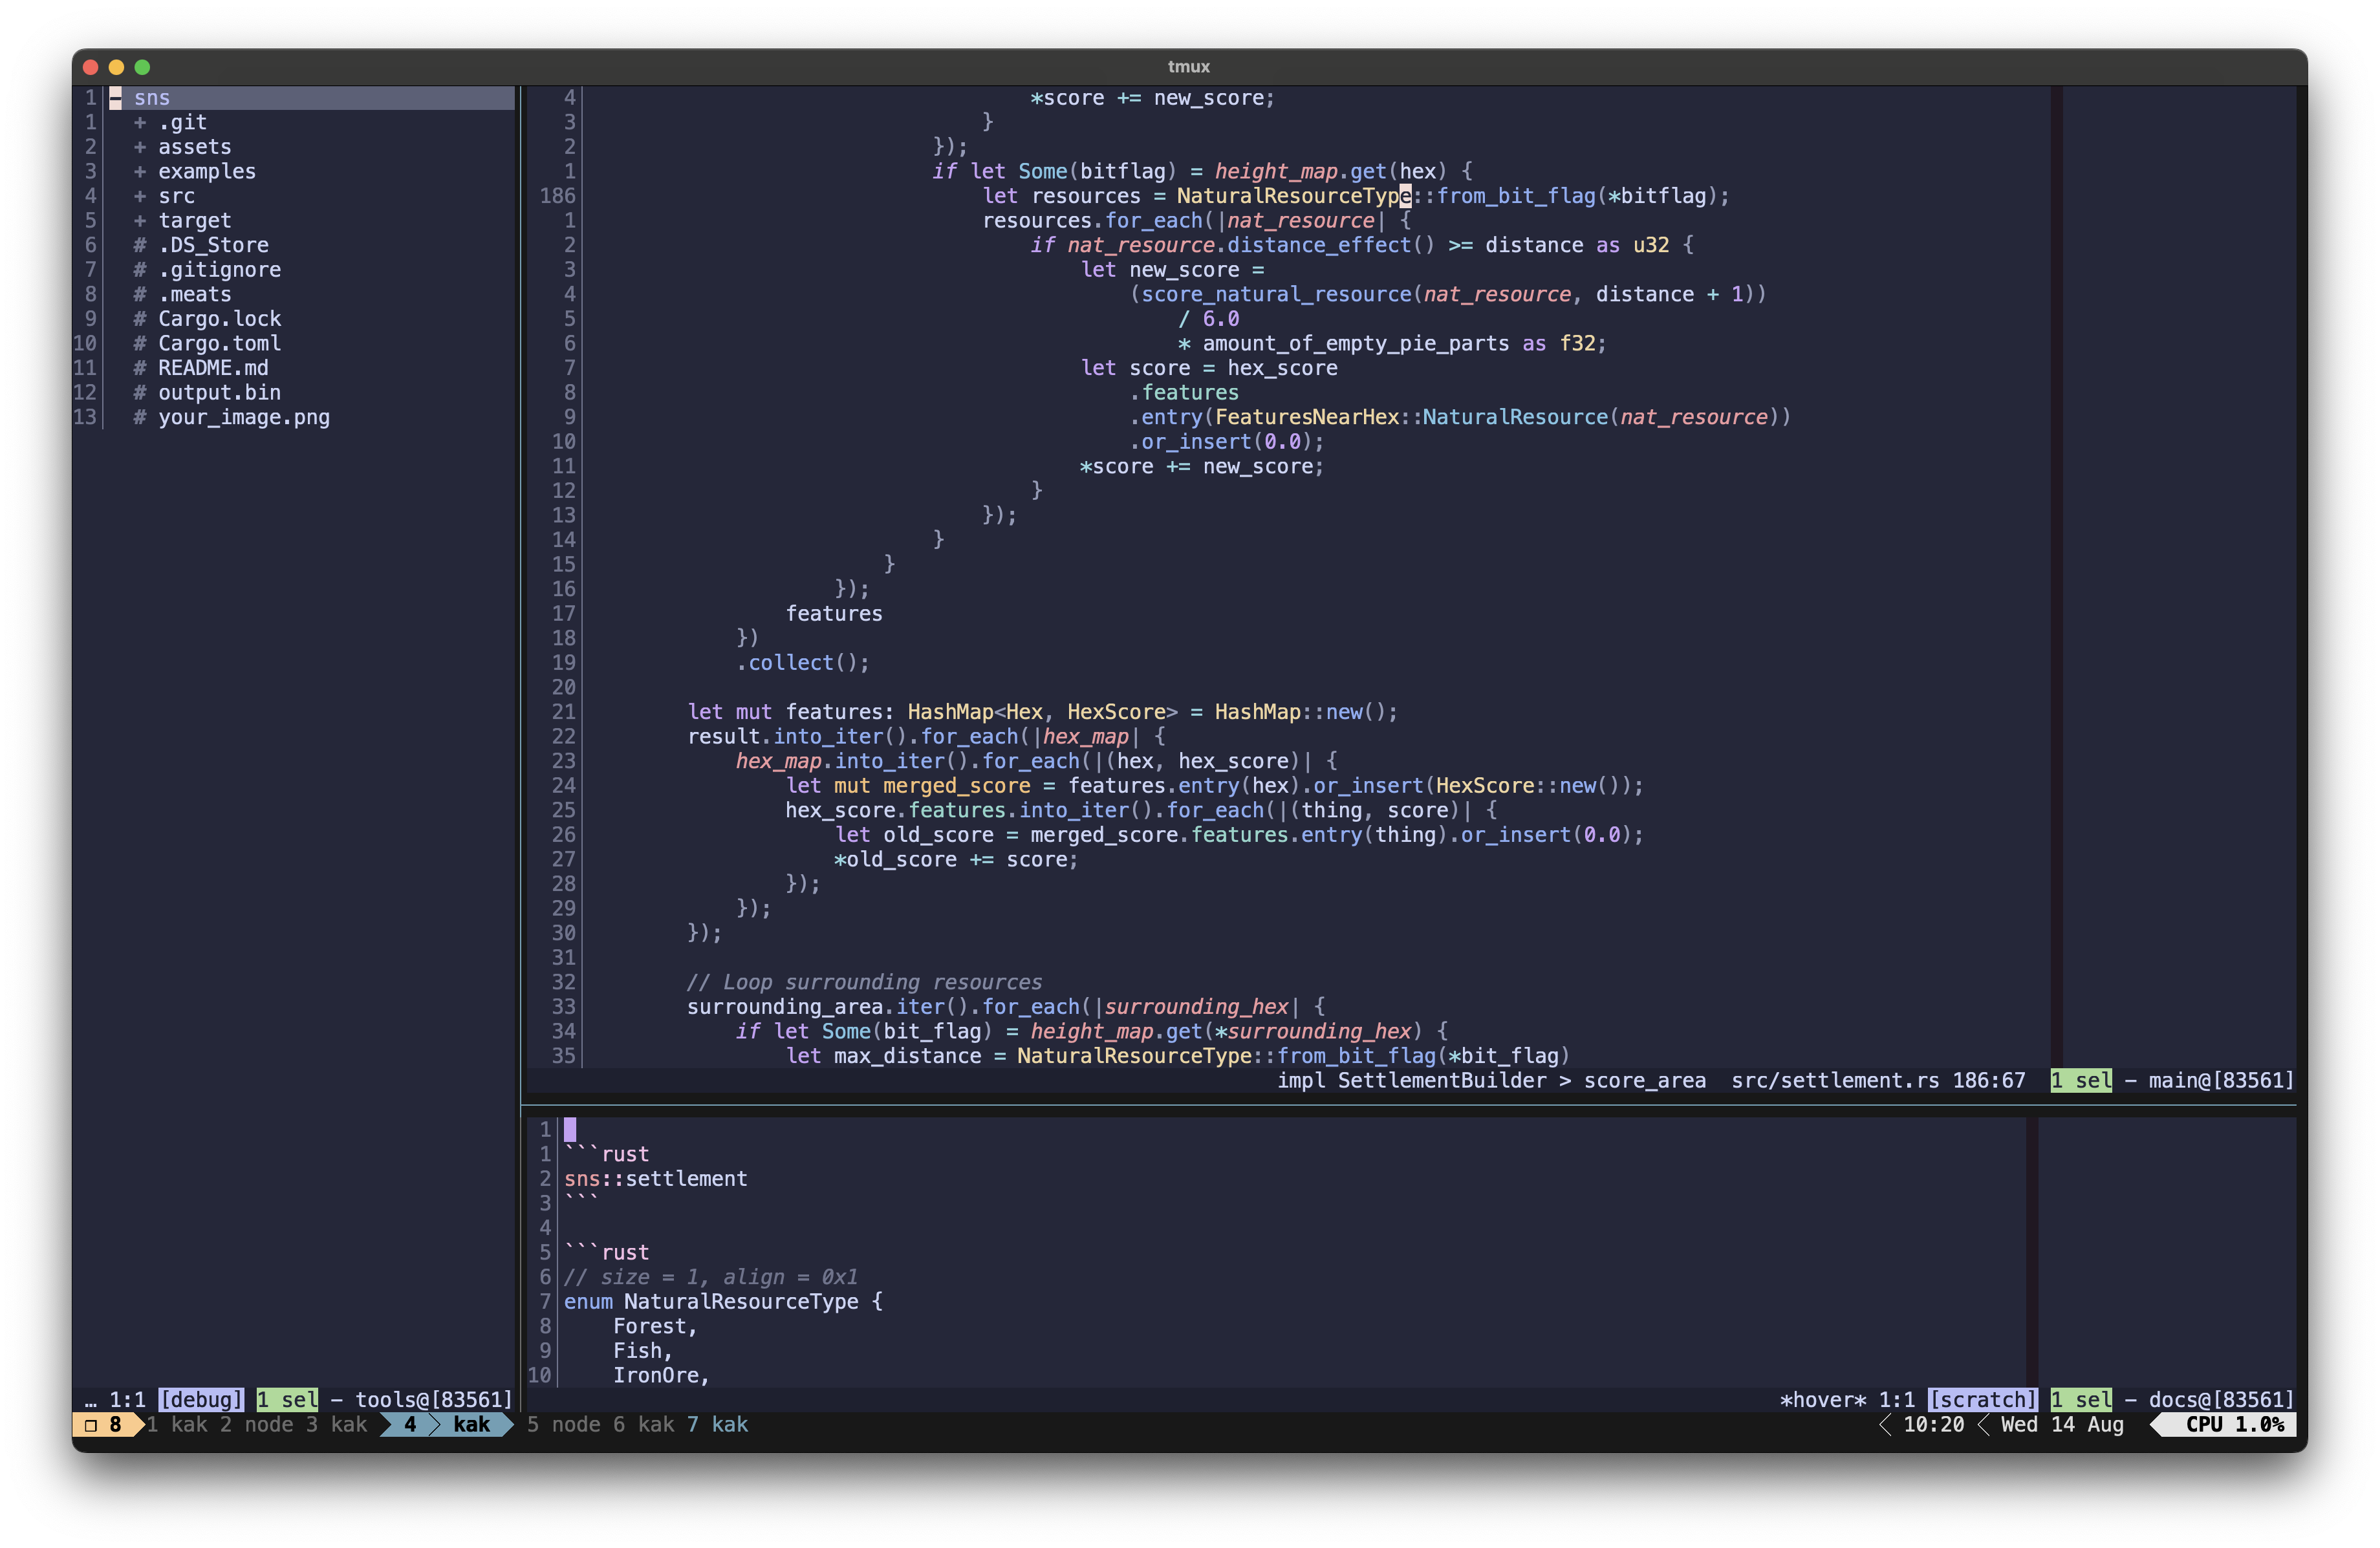Switch to tmux window 2 node

[257, 1424]
